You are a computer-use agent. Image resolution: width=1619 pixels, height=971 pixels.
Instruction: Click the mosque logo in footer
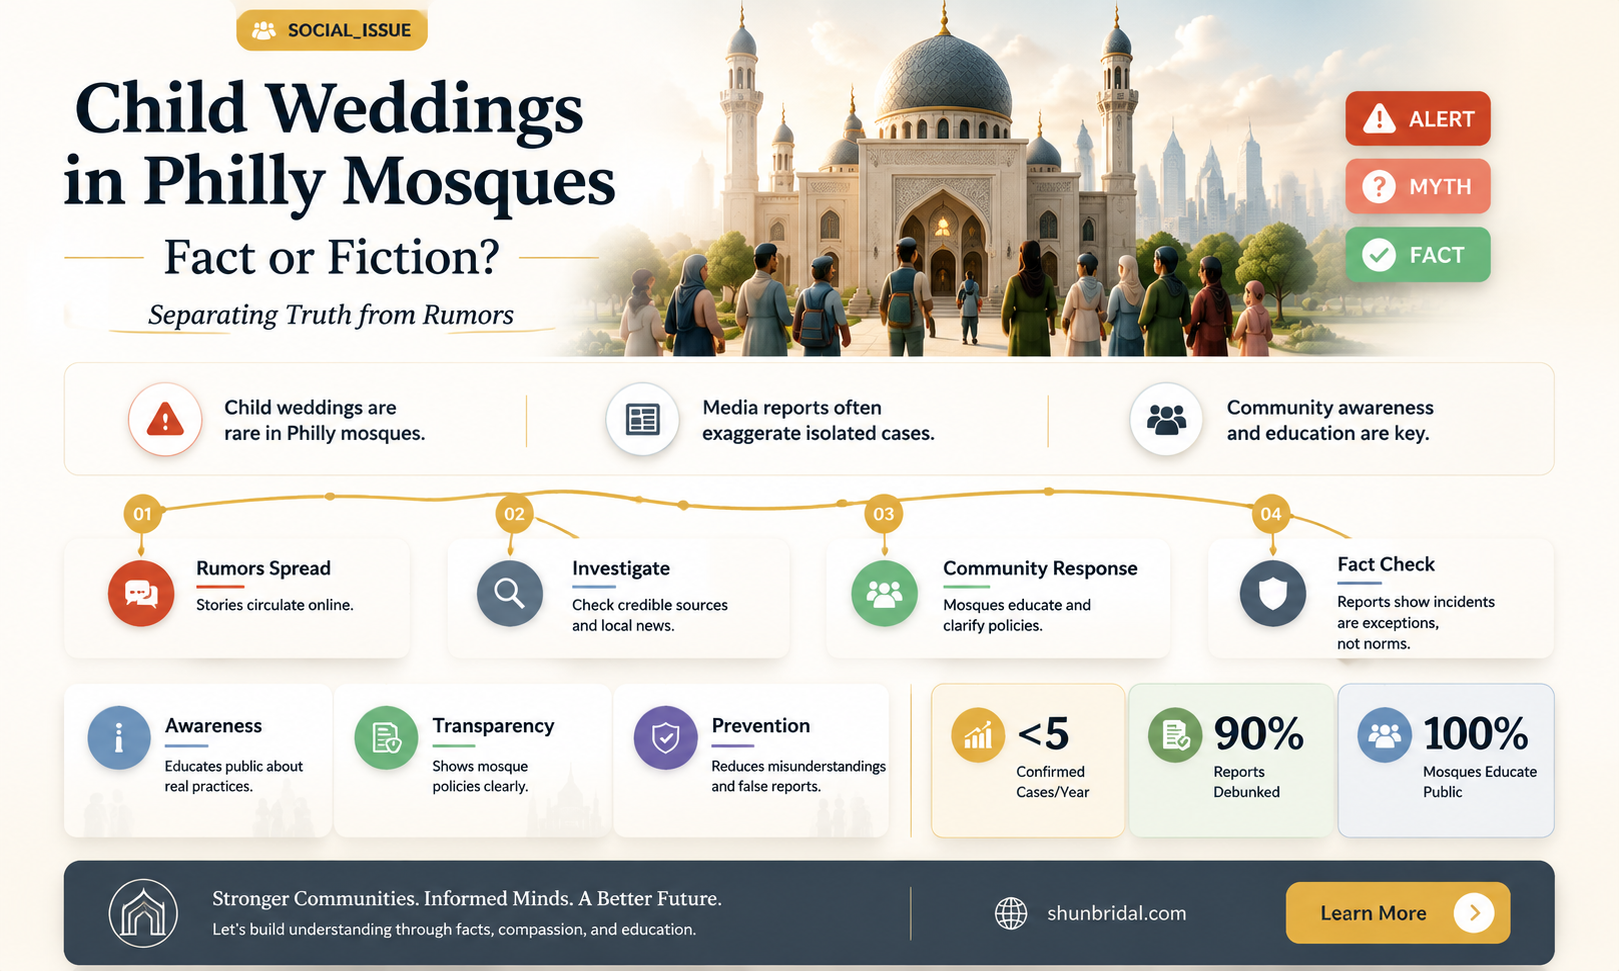[143, 913]
